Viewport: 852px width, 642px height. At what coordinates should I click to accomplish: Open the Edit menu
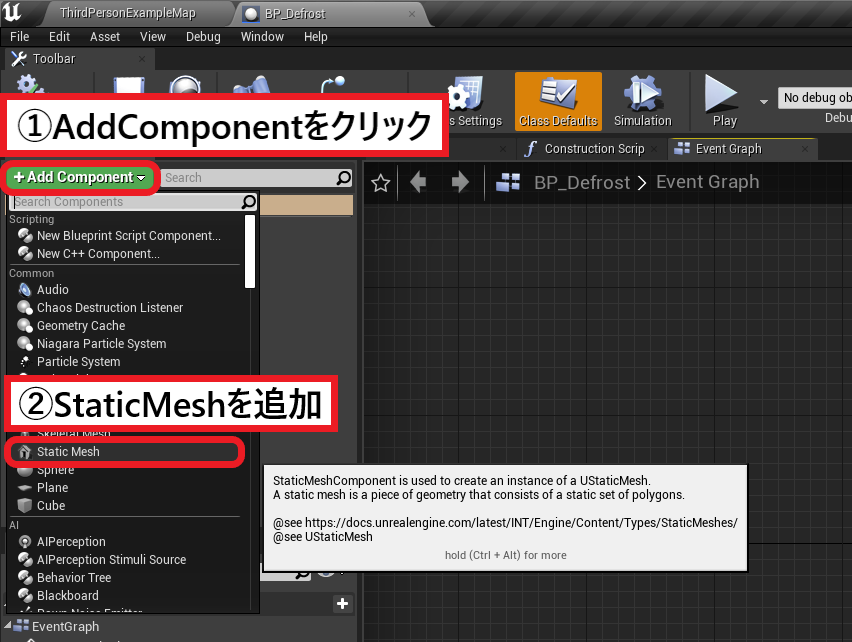[59, 36]
